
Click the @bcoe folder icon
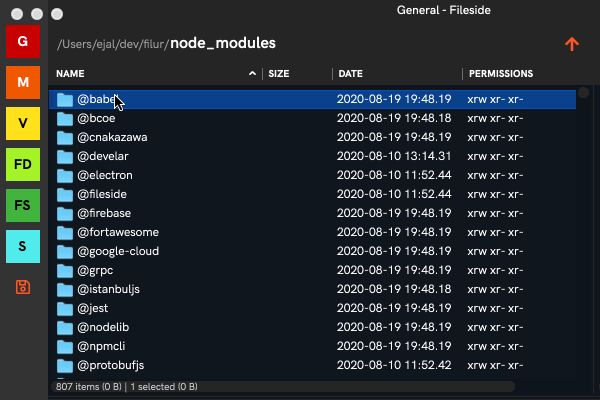click(x=65, y=119)
